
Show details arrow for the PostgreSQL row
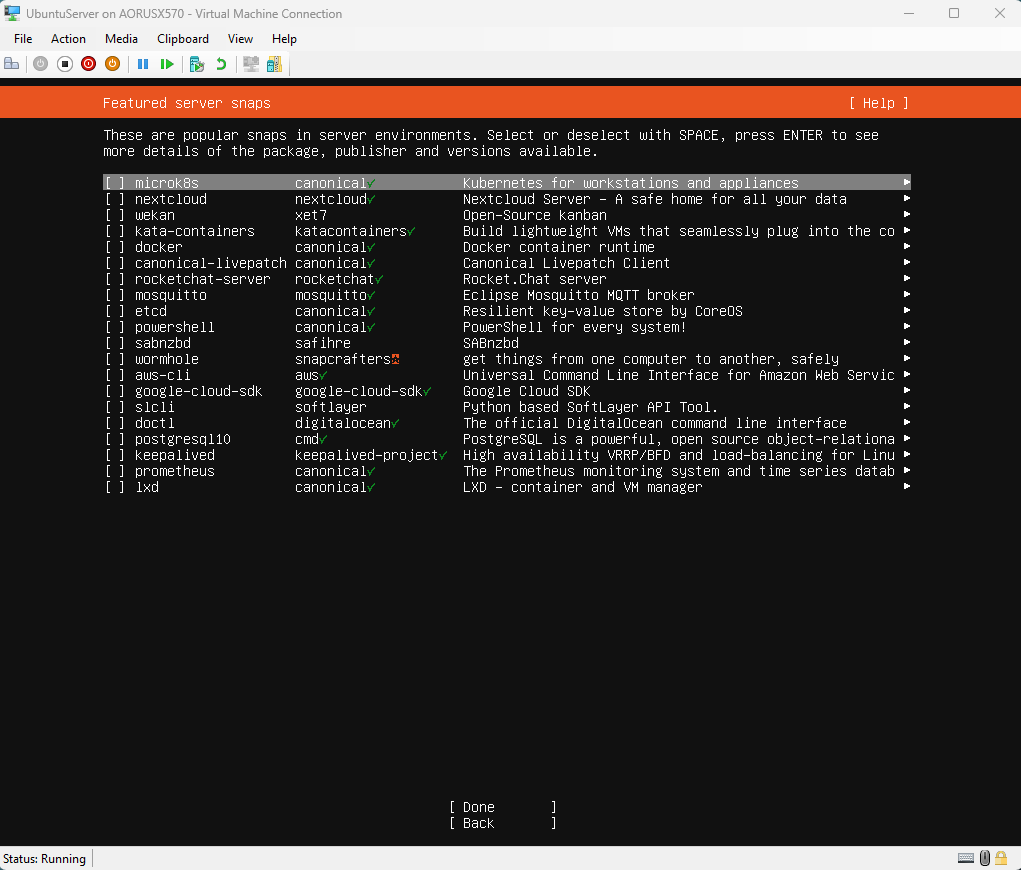pyautogui.click(x=906, y=439)
